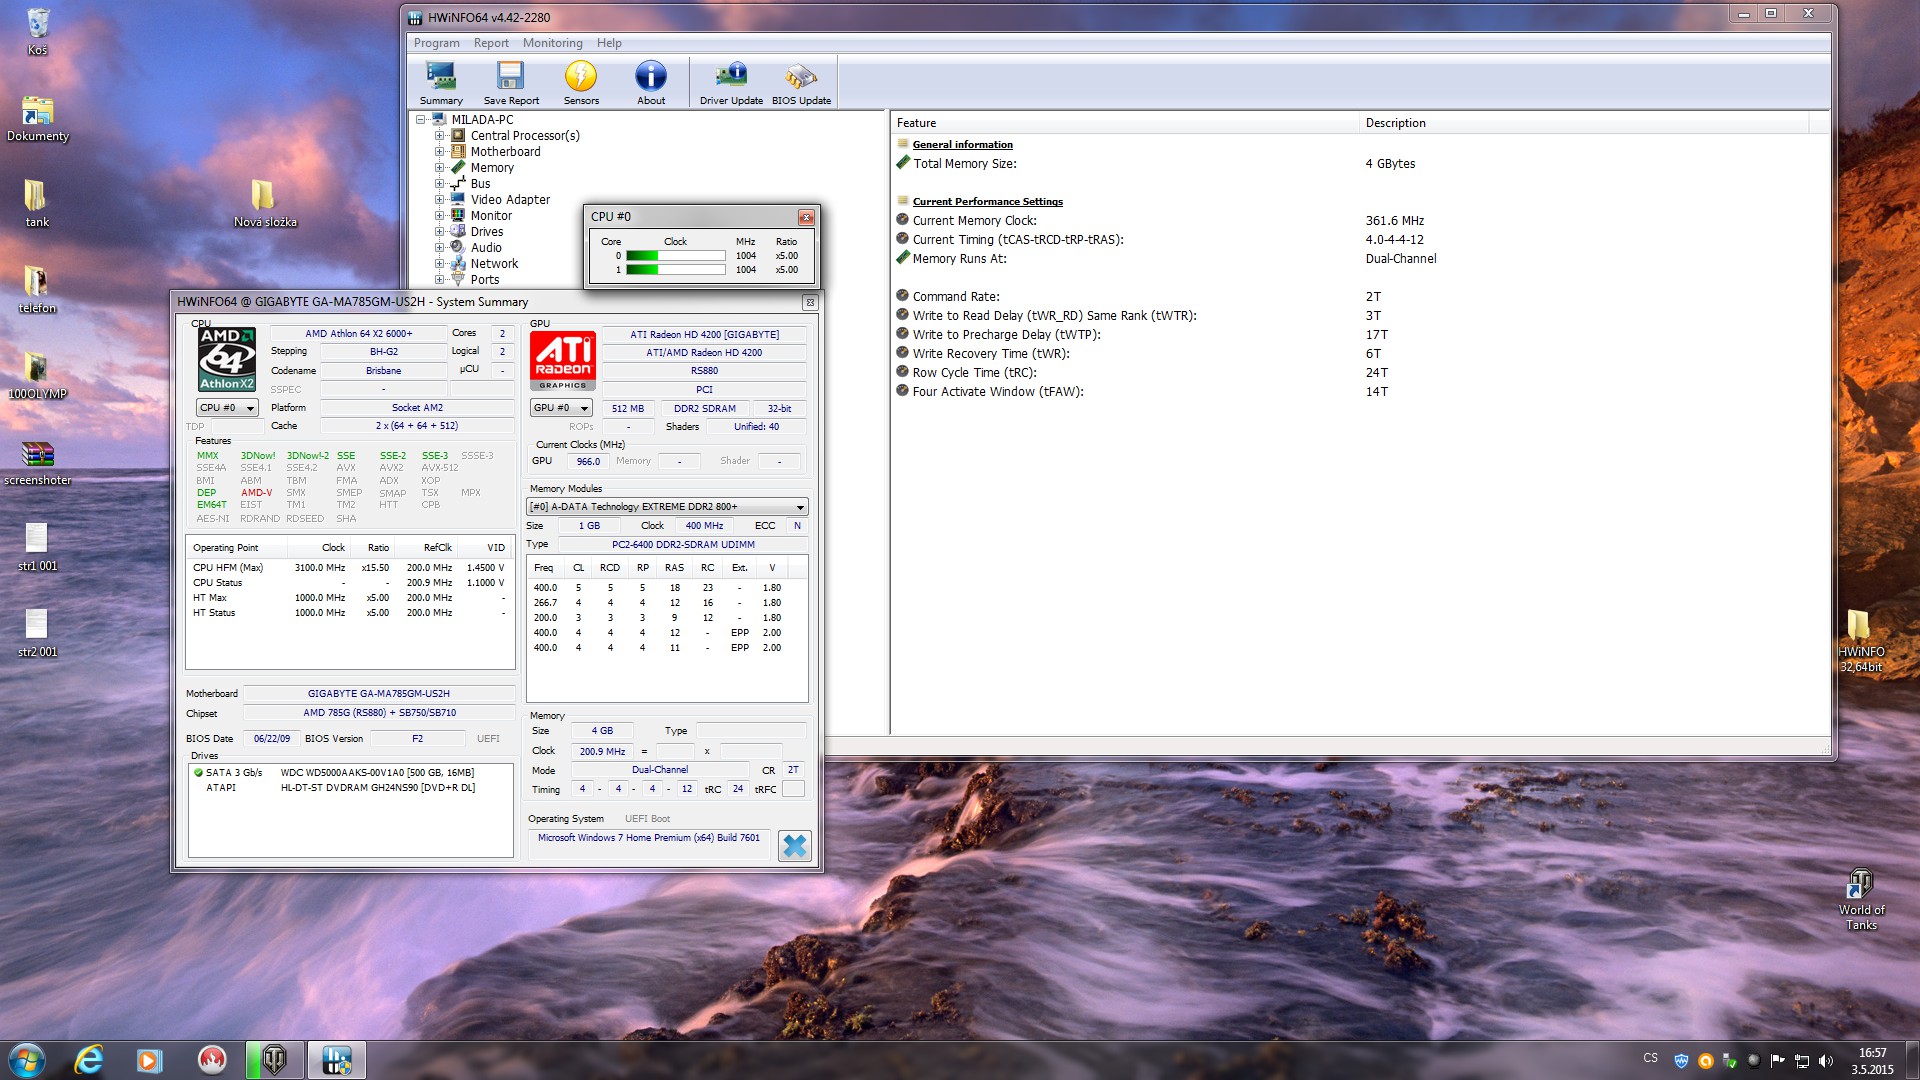
Task: Select the Audio node in the tree
Action: [x=486, y=248]
